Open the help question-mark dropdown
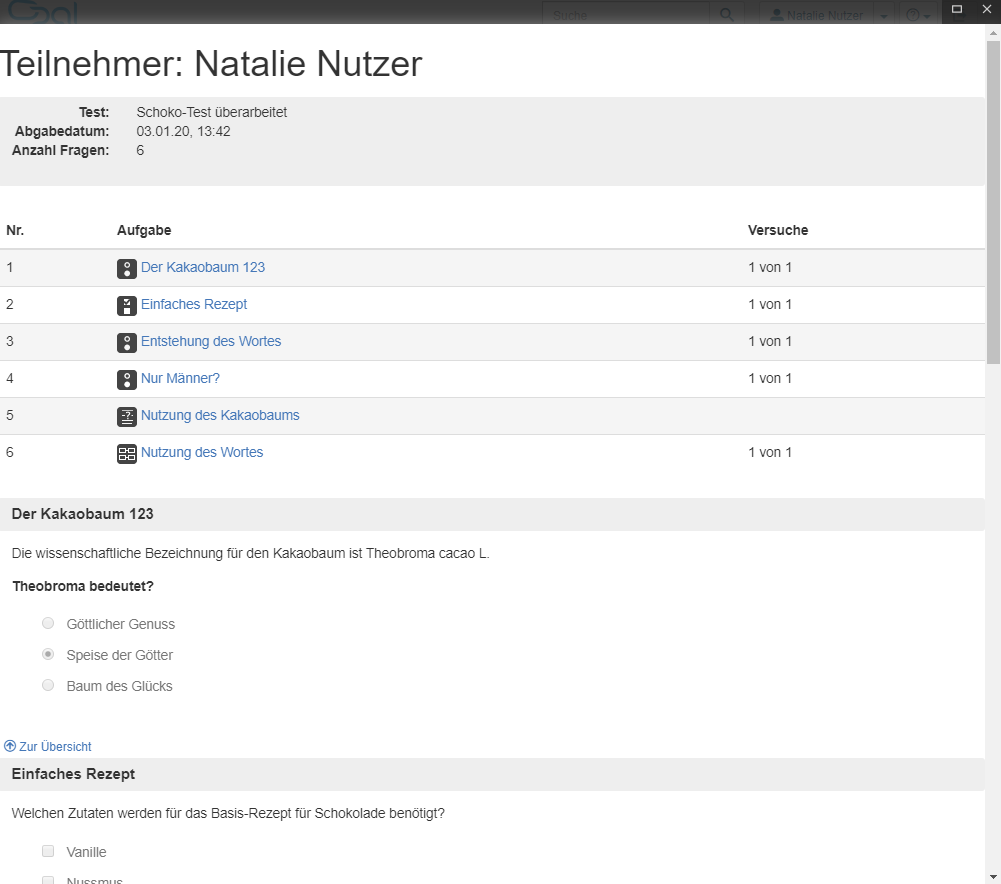The image size is (1001, 884). click(917, 15)
